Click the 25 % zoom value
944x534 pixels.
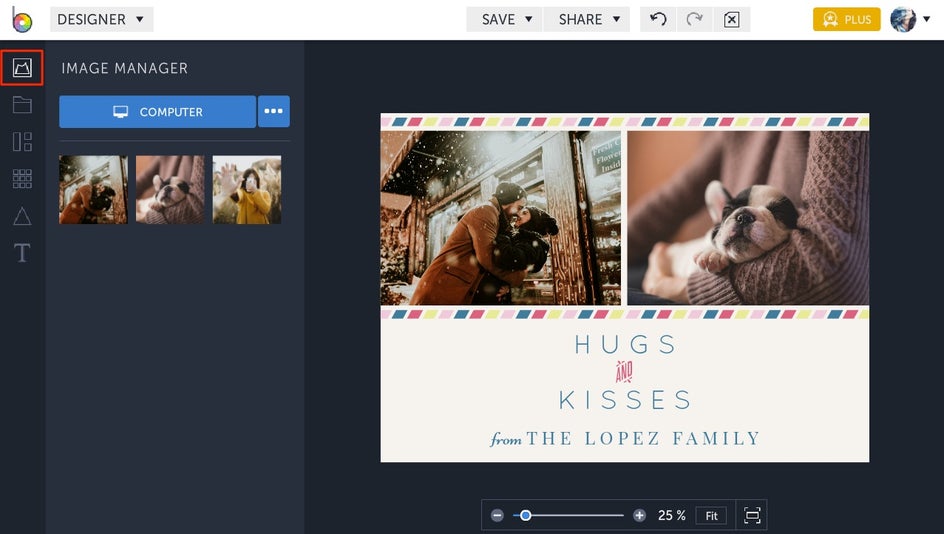tap(671, 515)
